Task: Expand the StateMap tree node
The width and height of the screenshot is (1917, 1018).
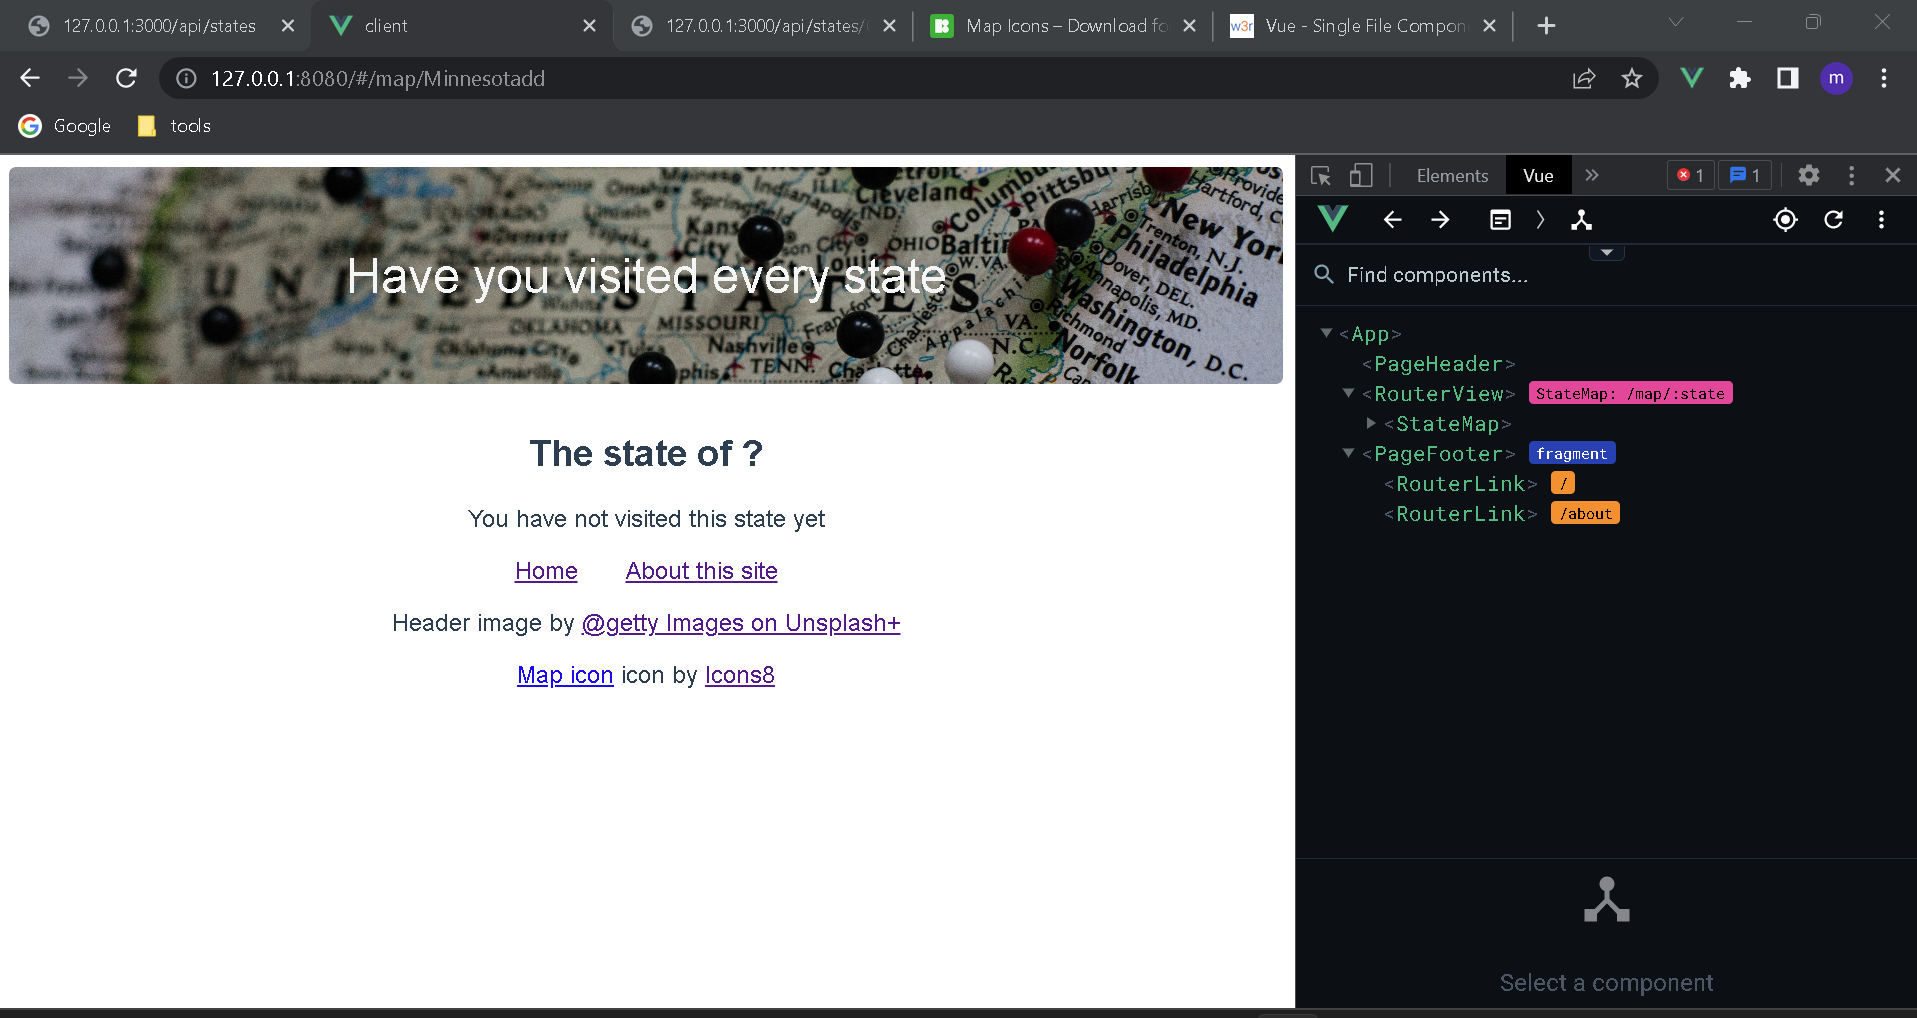Action: pyautogui.click(x=1371, y=423)
